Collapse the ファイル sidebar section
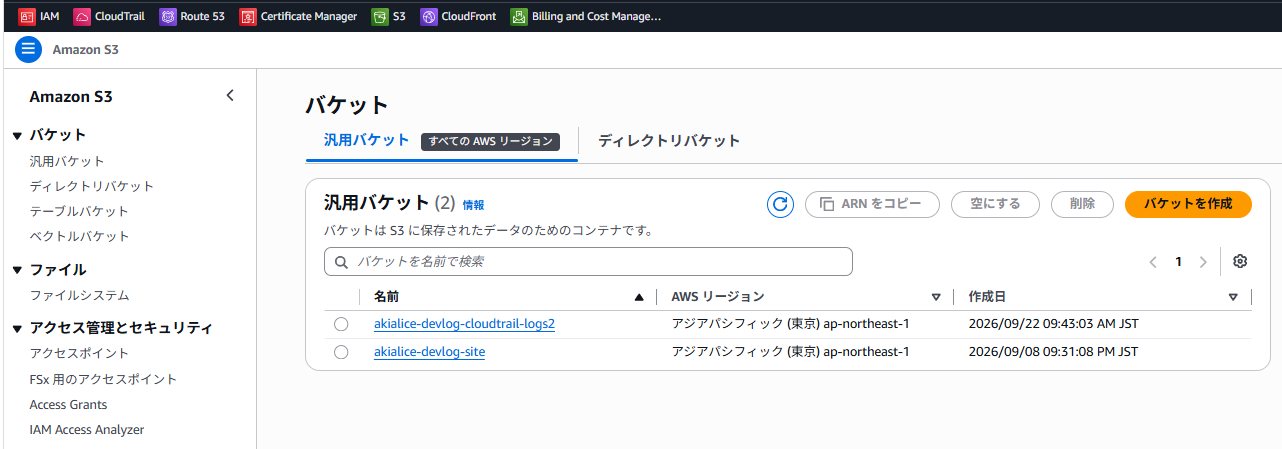Image resolution: width=1282 pixels, height=449 pixels. click(x=17, y=270)
